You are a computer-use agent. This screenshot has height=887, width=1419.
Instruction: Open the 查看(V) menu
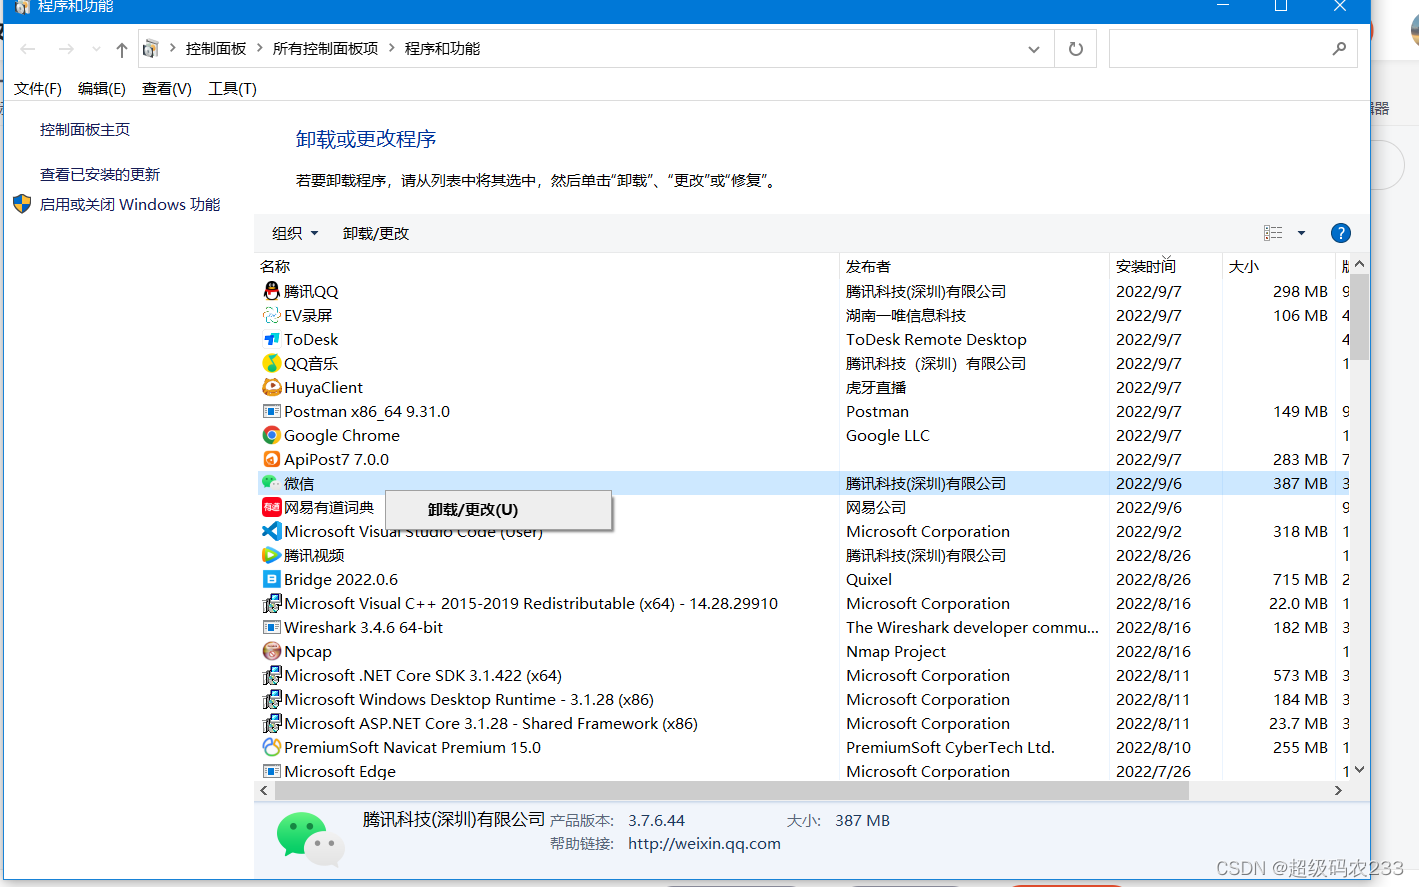tap(167, 89)
